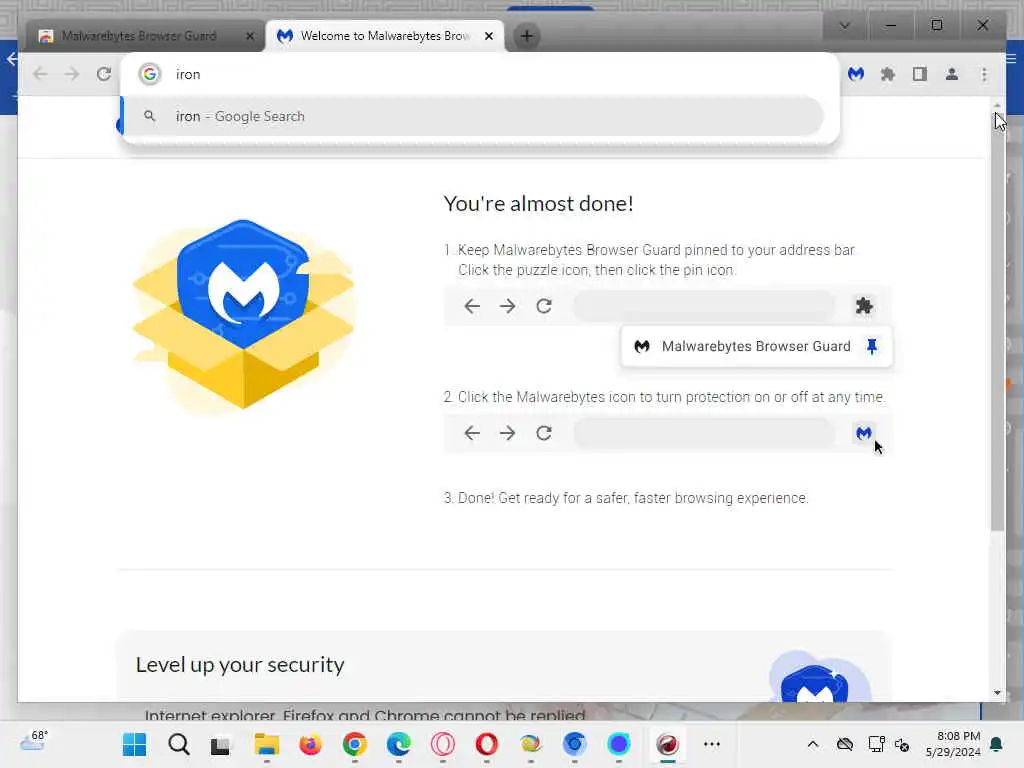Click the '3. Done! Get ready' step text

click(626, 498)
